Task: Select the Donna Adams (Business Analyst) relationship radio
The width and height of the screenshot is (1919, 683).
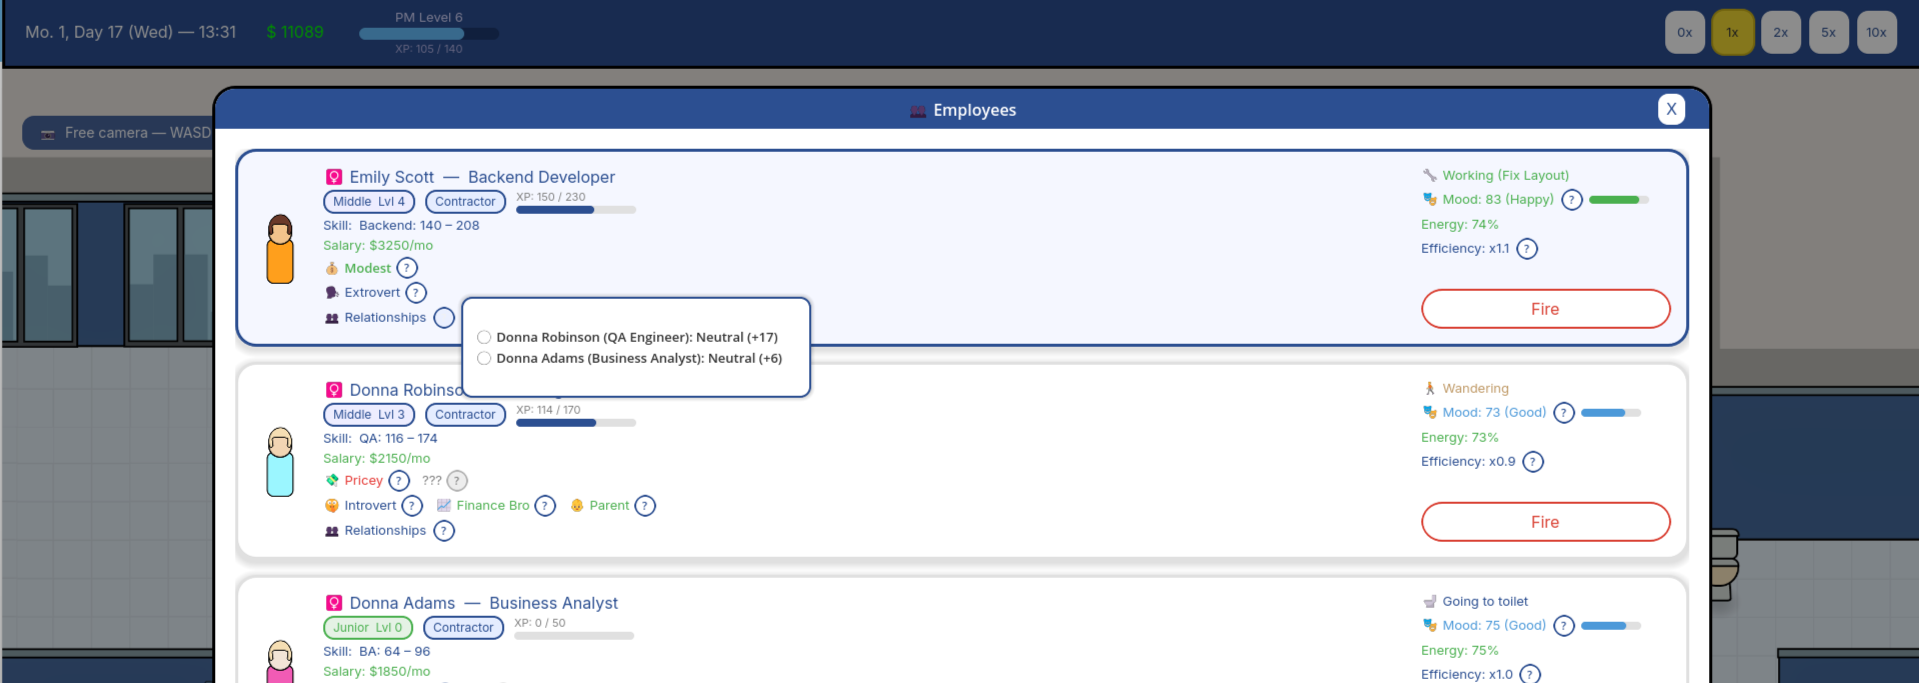Action: 484,359
